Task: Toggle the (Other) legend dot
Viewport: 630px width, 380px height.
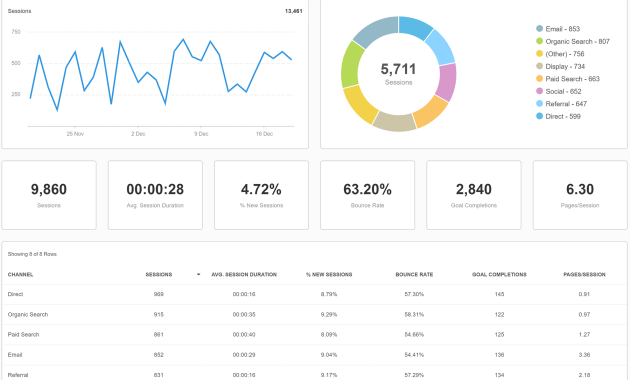Action: (x=540, y=53)
